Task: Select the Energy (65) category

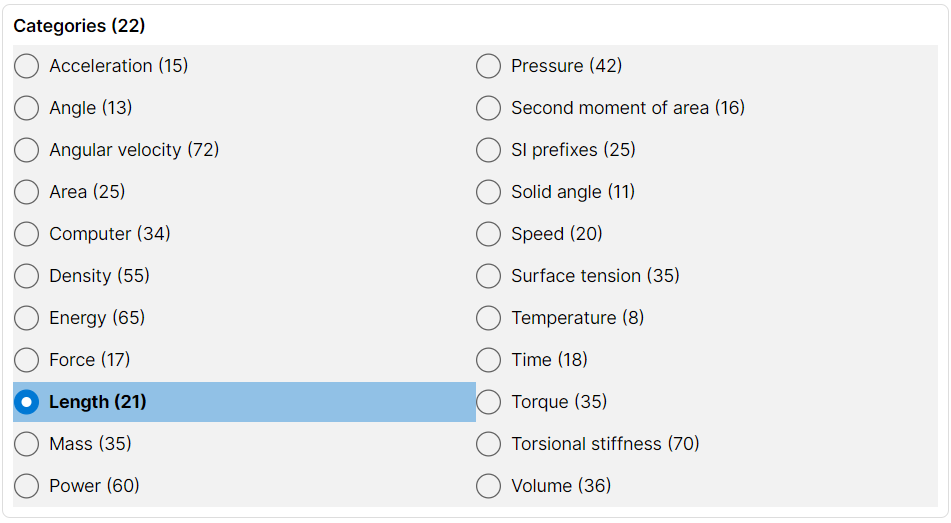Action: pos(27,318)
